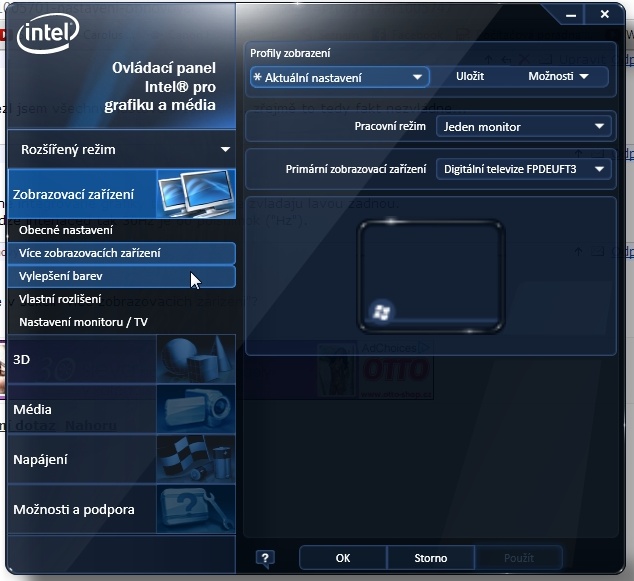Open the Možnosti dropdown menu

(x=558, y=76)
